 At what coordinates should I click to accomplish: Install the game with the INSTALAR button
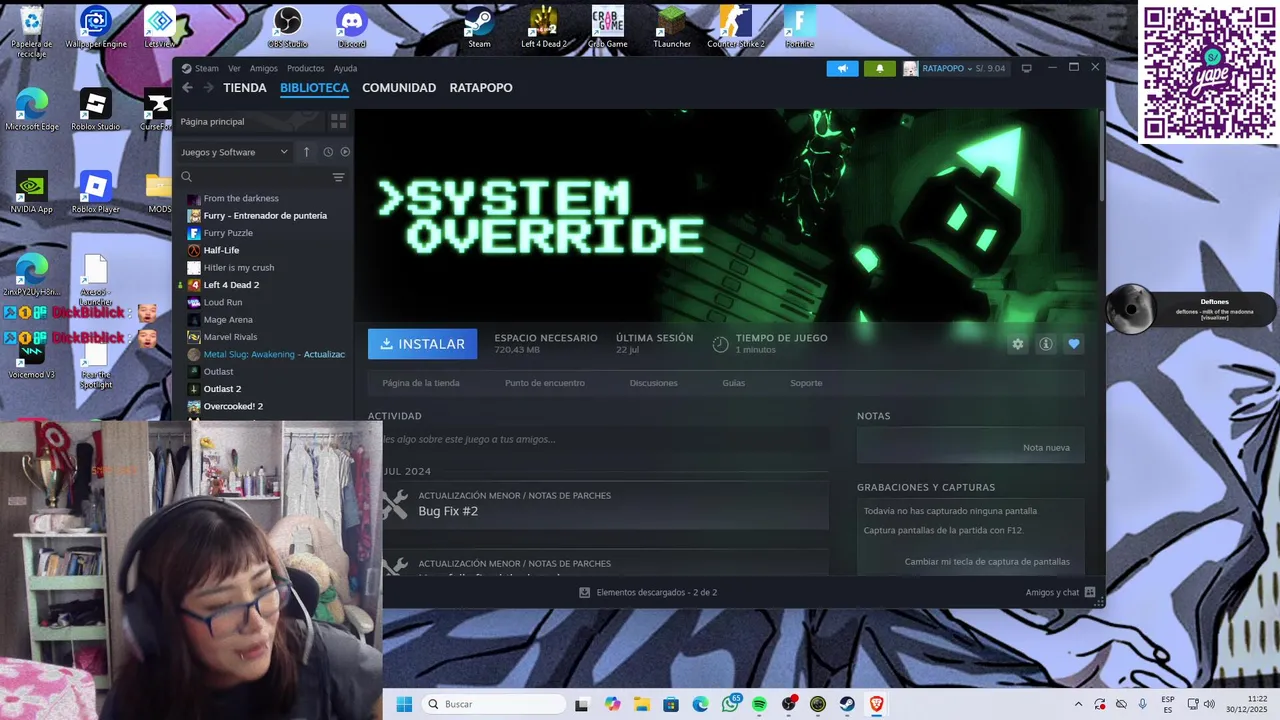[x=422, y=344]
